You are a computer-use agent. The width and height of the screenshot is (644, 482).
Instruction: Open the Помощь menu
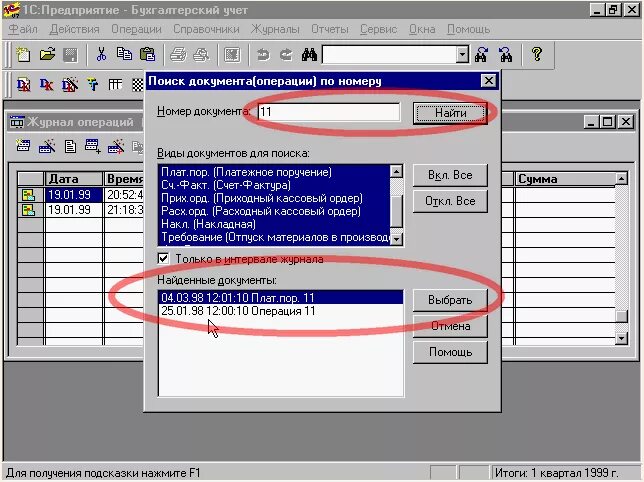point(469,29)
